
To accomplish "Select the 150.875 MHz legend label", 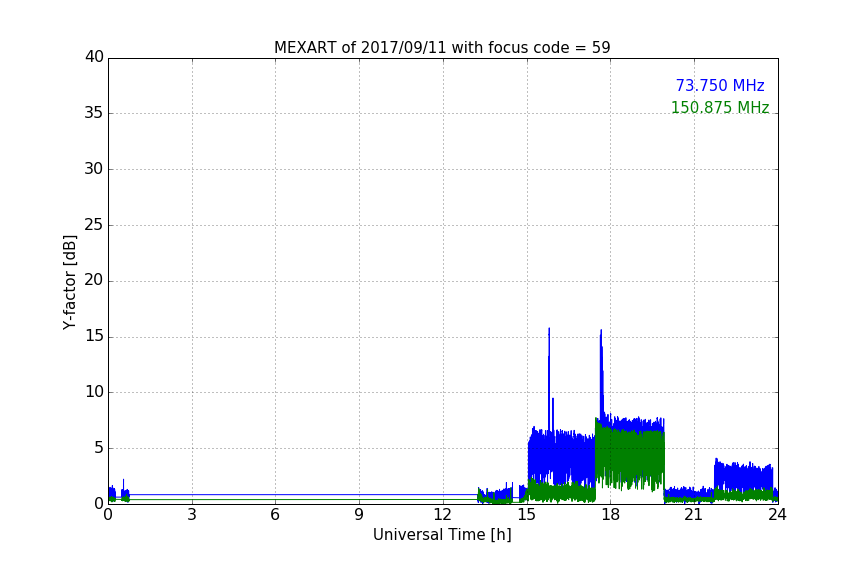I will (720, 107).
